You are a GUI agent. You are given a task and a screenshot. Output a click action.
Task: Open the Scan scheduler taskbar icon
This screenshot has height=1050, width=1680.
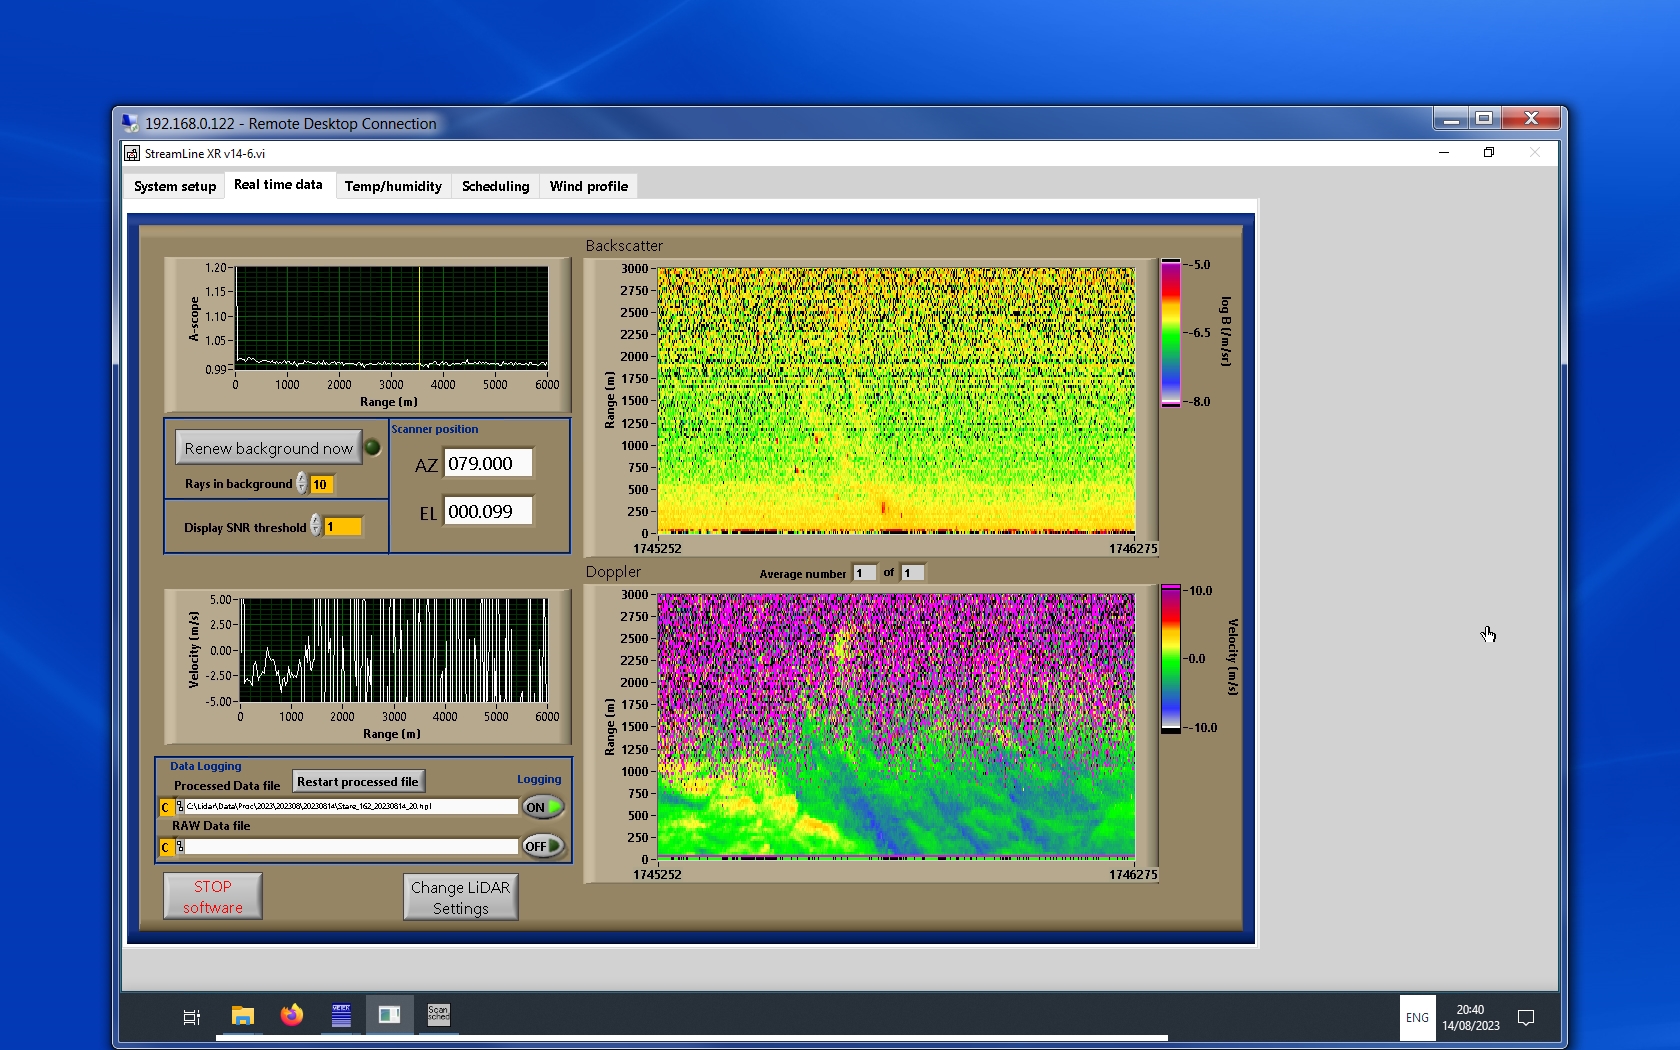(x=438, y=1015)
